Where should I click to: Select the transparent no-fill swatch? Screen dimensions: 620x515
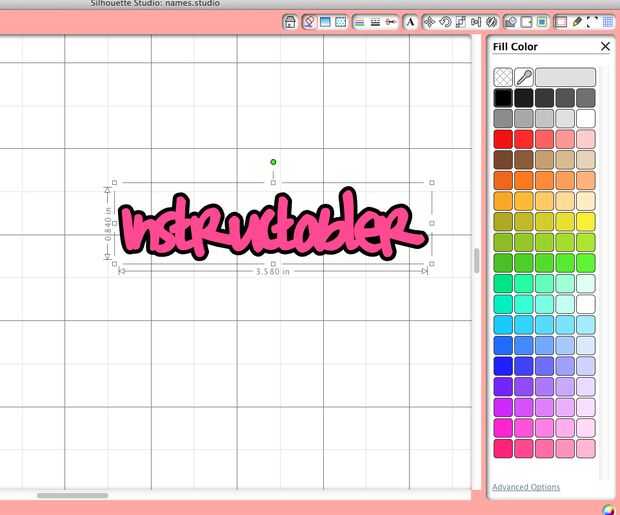503,77
